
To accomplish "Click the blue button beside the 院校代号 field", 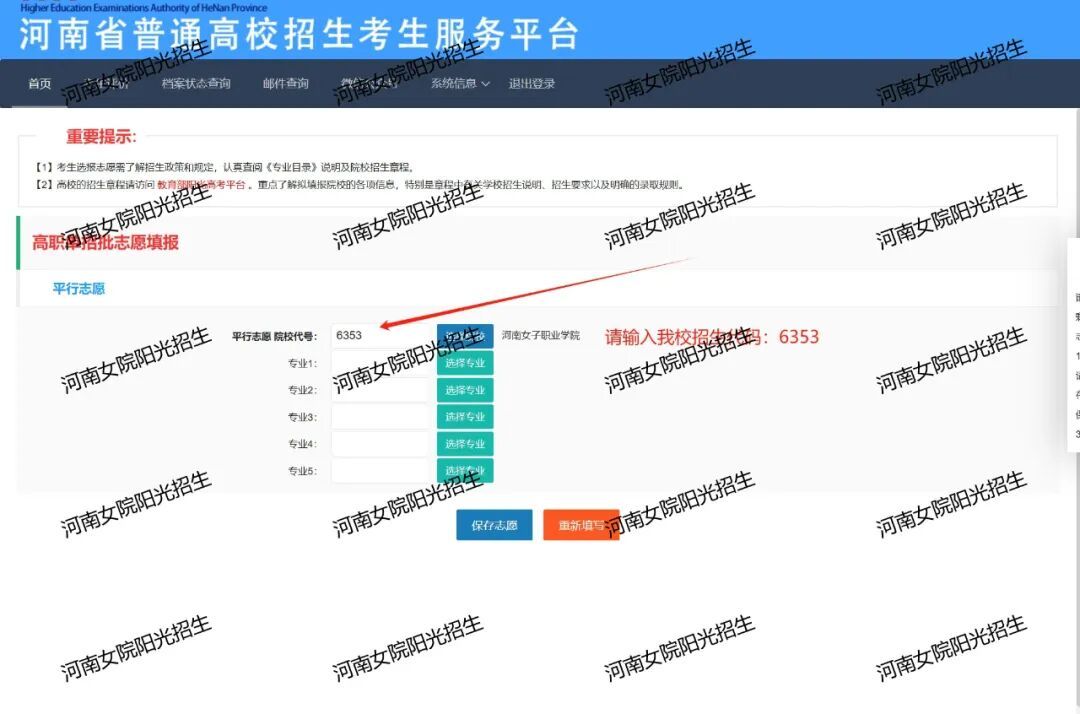I will (465, 336).
